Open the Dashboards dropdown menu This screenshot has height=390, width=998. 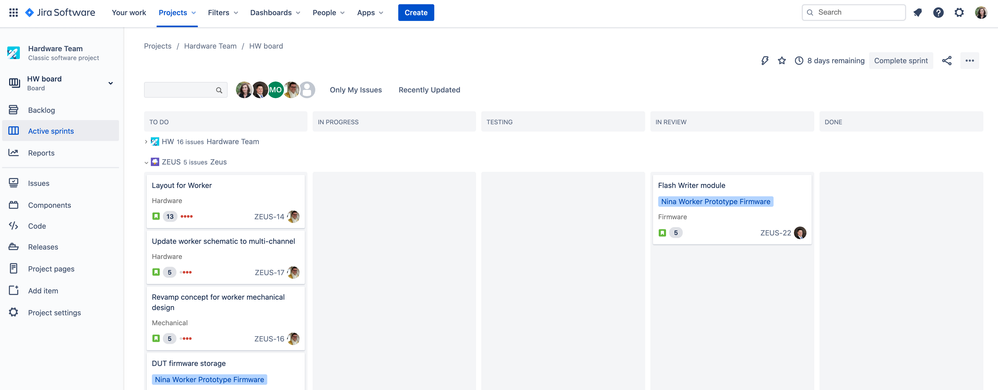[275, 13]
